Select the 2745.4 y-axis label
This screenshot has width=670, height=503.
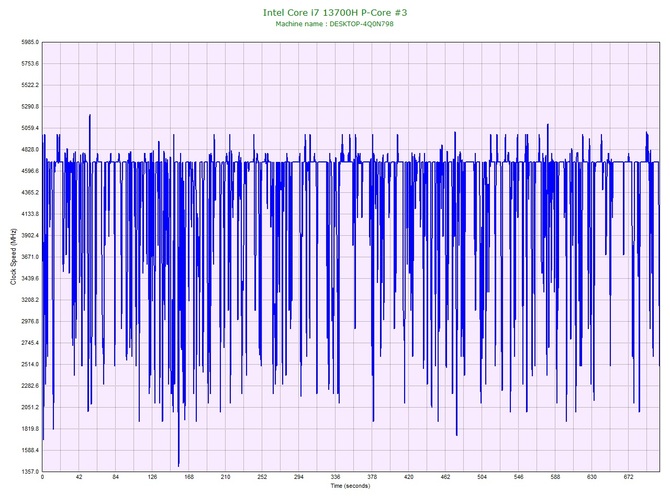(x=30, y=343)
